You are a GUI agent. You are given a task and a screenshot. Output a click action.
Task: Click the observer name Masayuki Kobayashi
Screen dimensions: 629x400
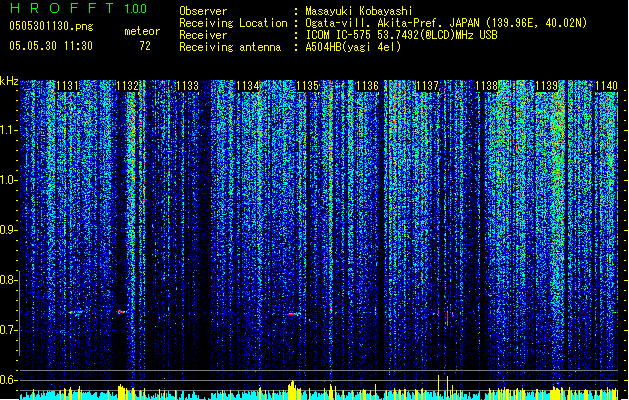(359, 11)
